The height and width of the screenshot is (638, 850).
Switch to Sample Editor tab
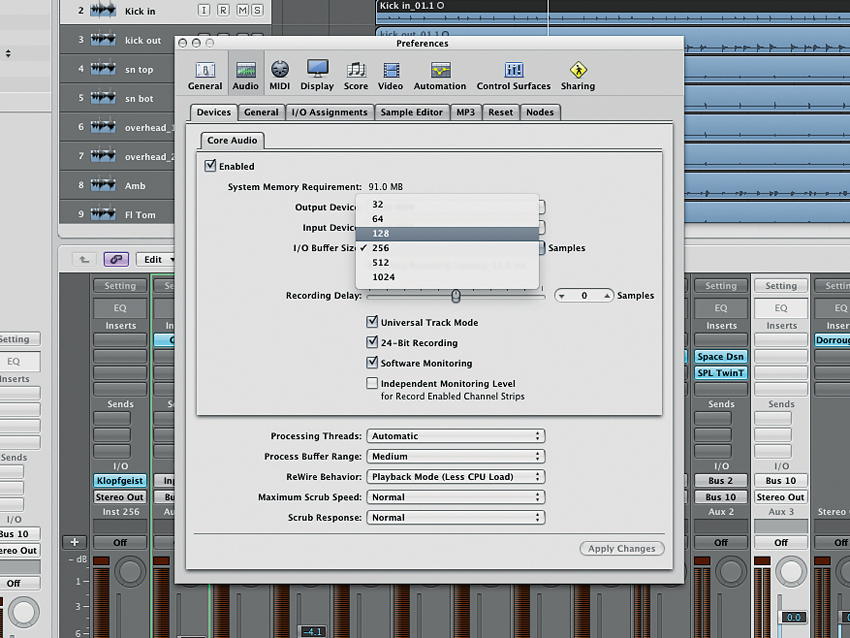[x=411, y=112]
